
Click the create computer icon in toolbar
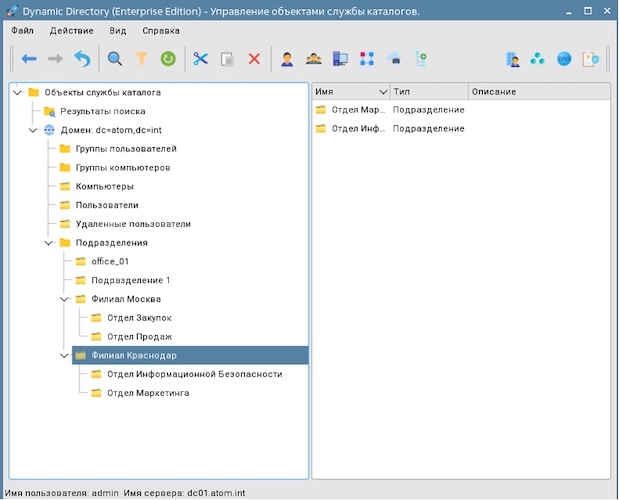pos(340,59)
